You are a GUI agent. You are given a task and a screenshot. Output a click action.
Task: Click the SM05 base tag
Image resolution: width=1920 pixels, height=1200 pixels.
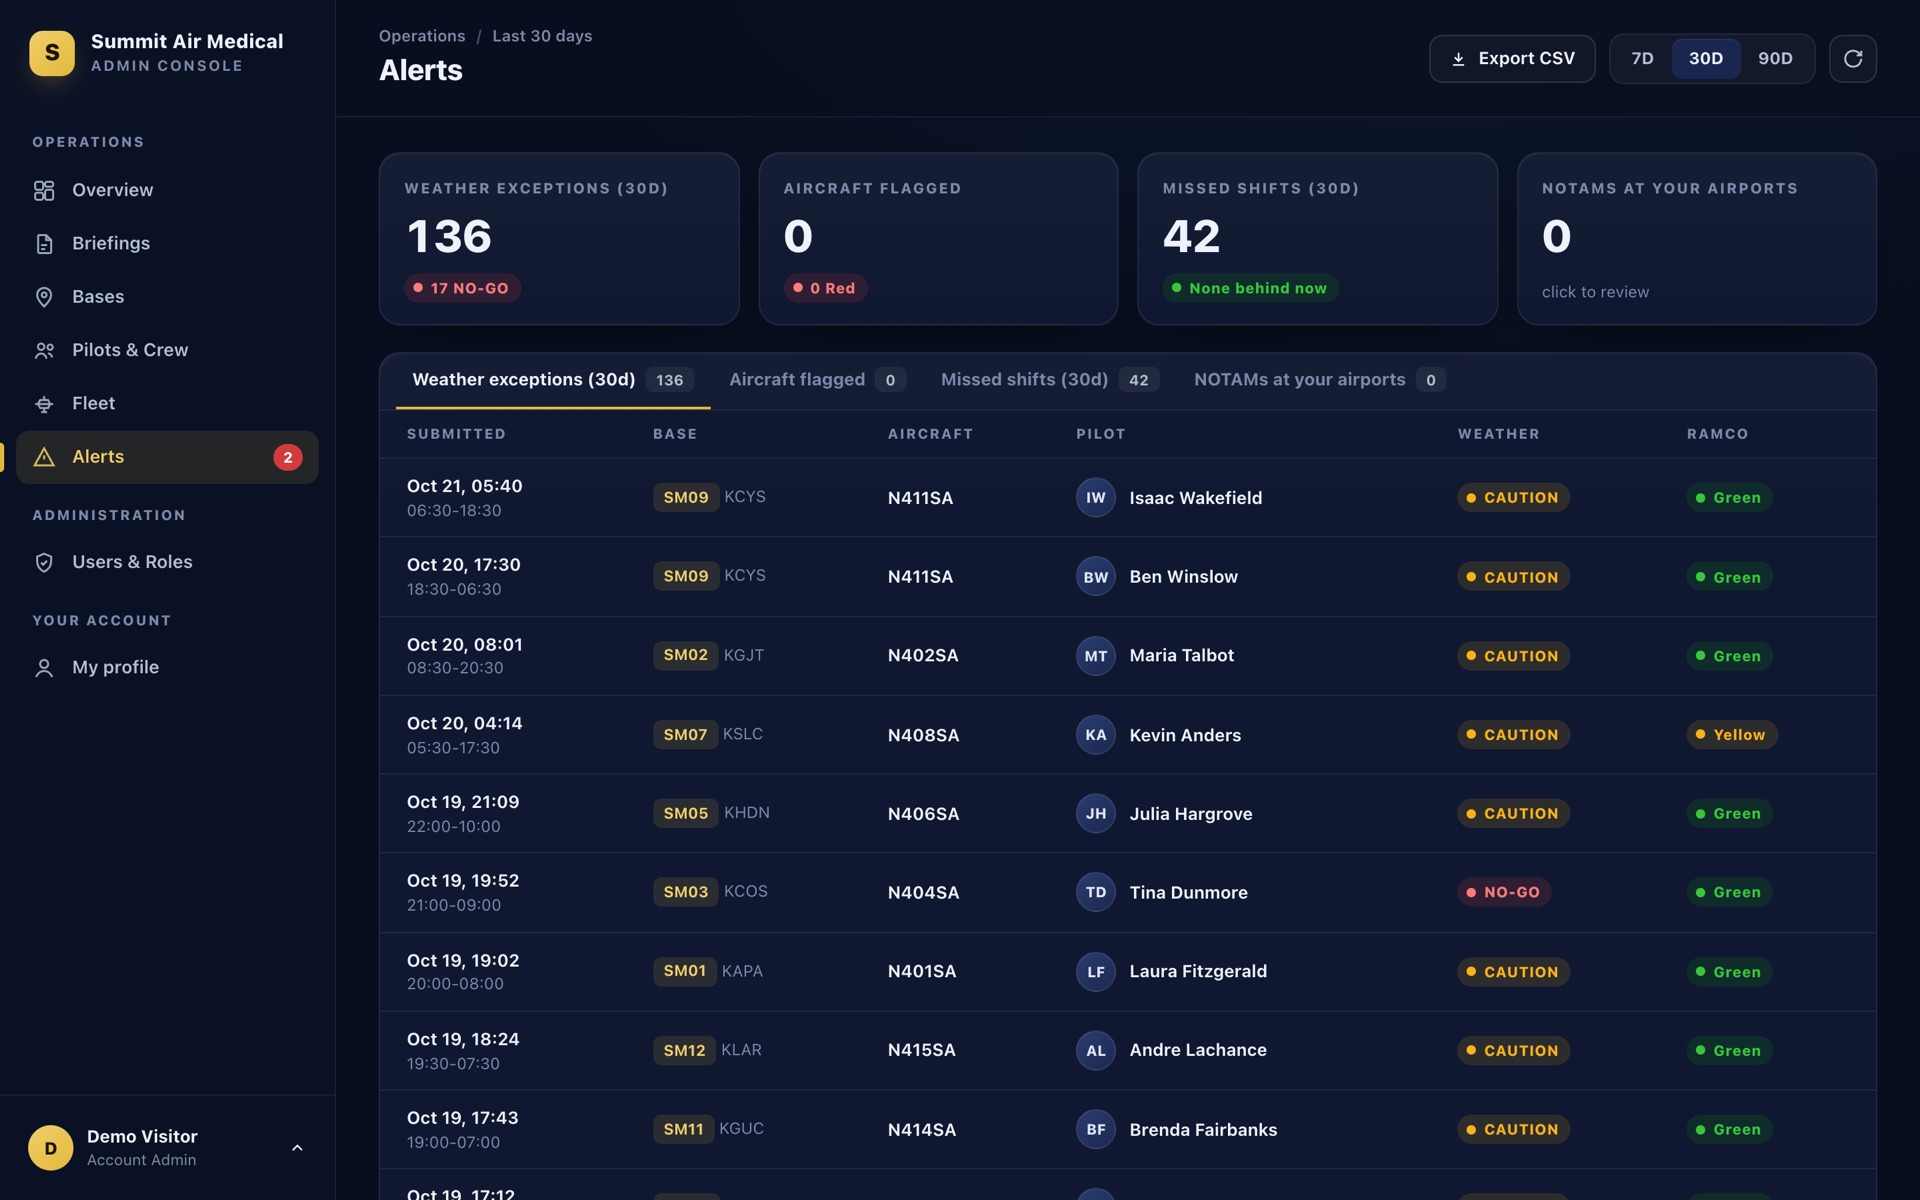686,813
